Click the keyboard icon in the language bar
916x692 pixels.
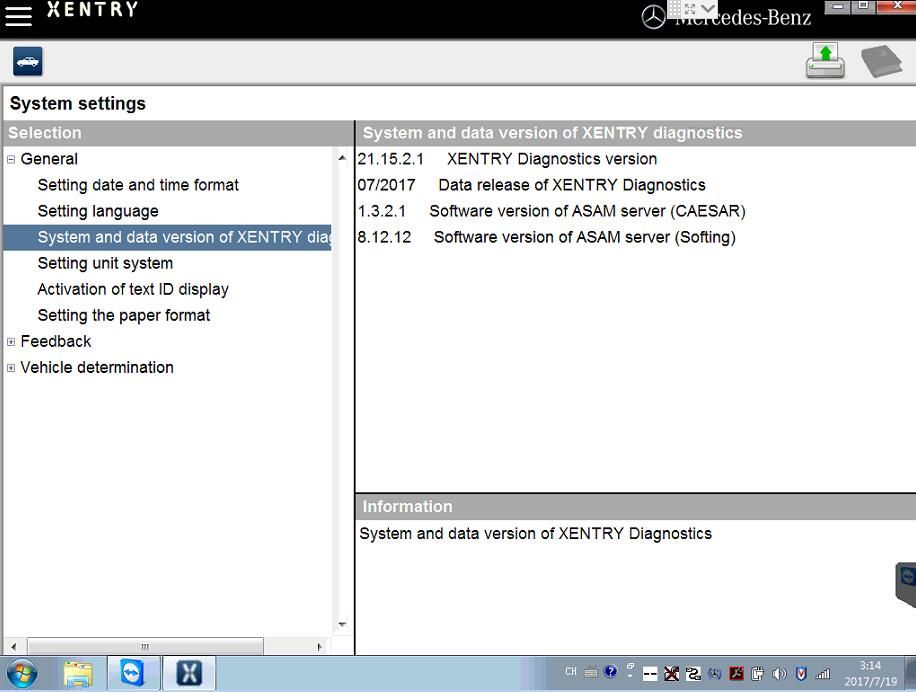[x=591, y=672]
